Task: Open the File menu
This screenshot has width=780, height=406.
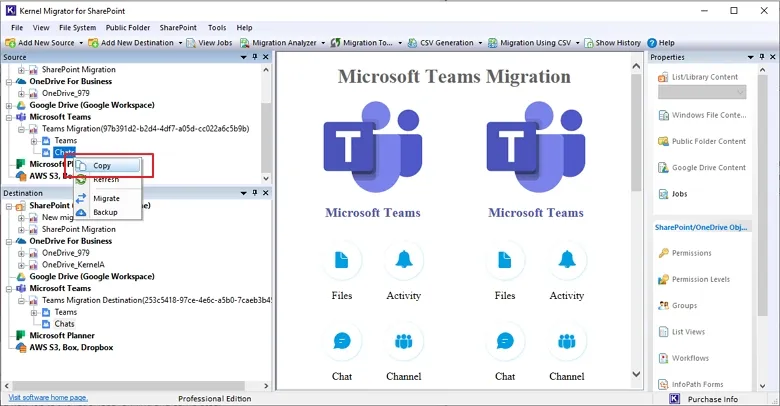Action: pyautogui.click(x=17, y=27)
